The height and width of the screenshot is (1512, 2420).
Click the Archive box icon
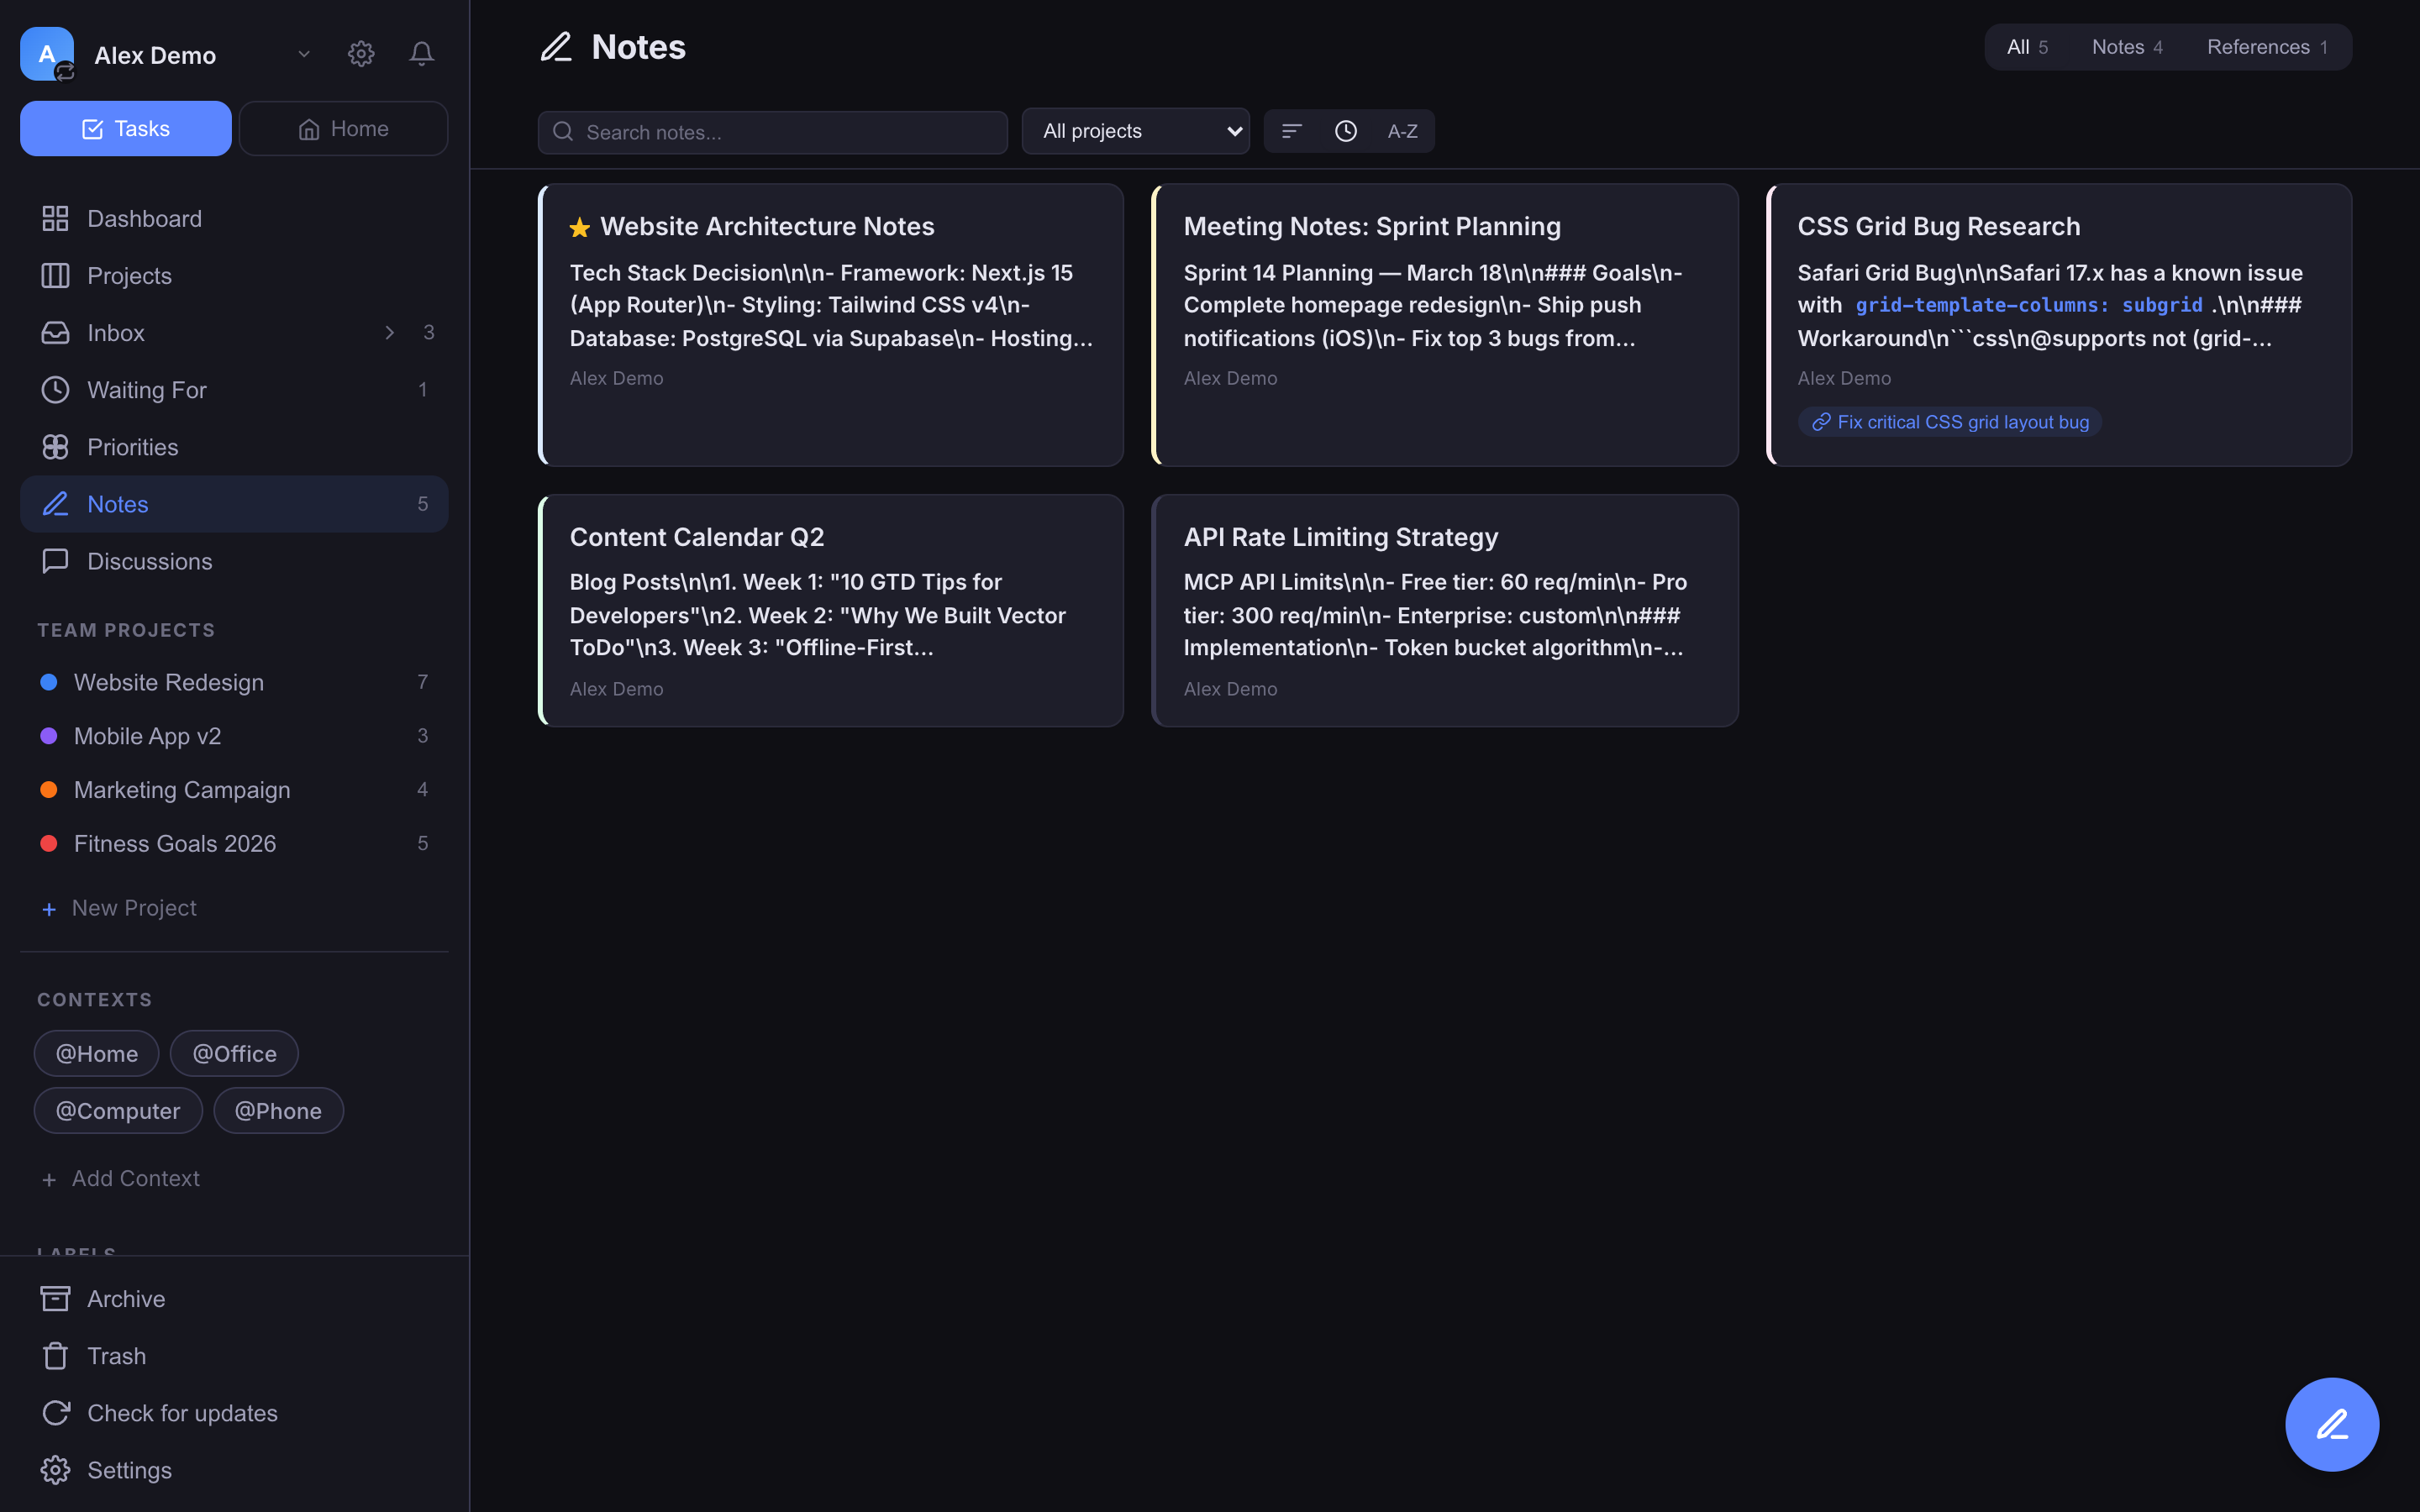tap(55, 1298)
